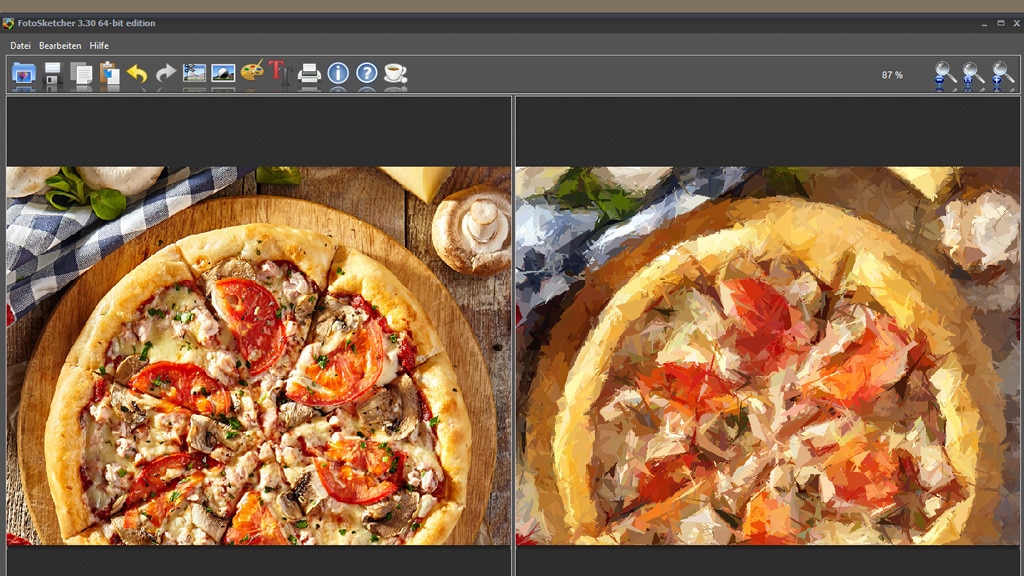Click the original pizza photo on the left
The width and height of the screenshot is (1024, 576).
click(259, 356)
